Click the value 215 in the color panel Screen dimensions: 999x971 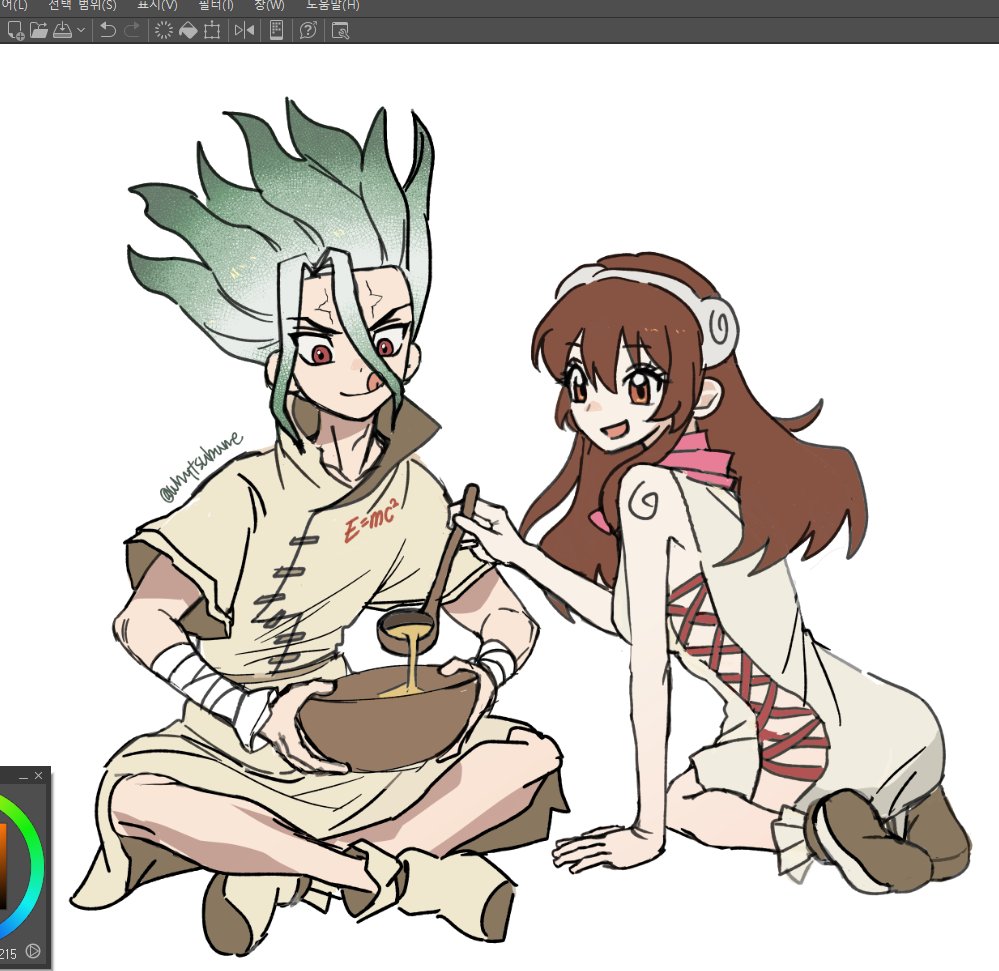tap(8, 954)
